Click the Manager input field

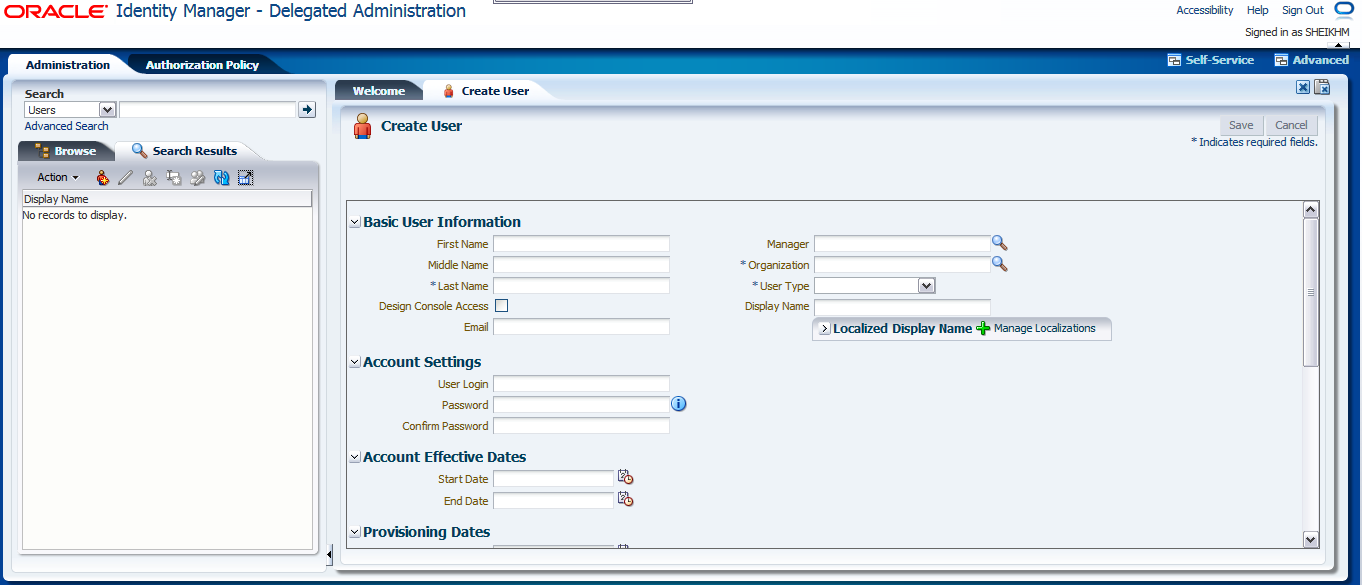[902, 243]
